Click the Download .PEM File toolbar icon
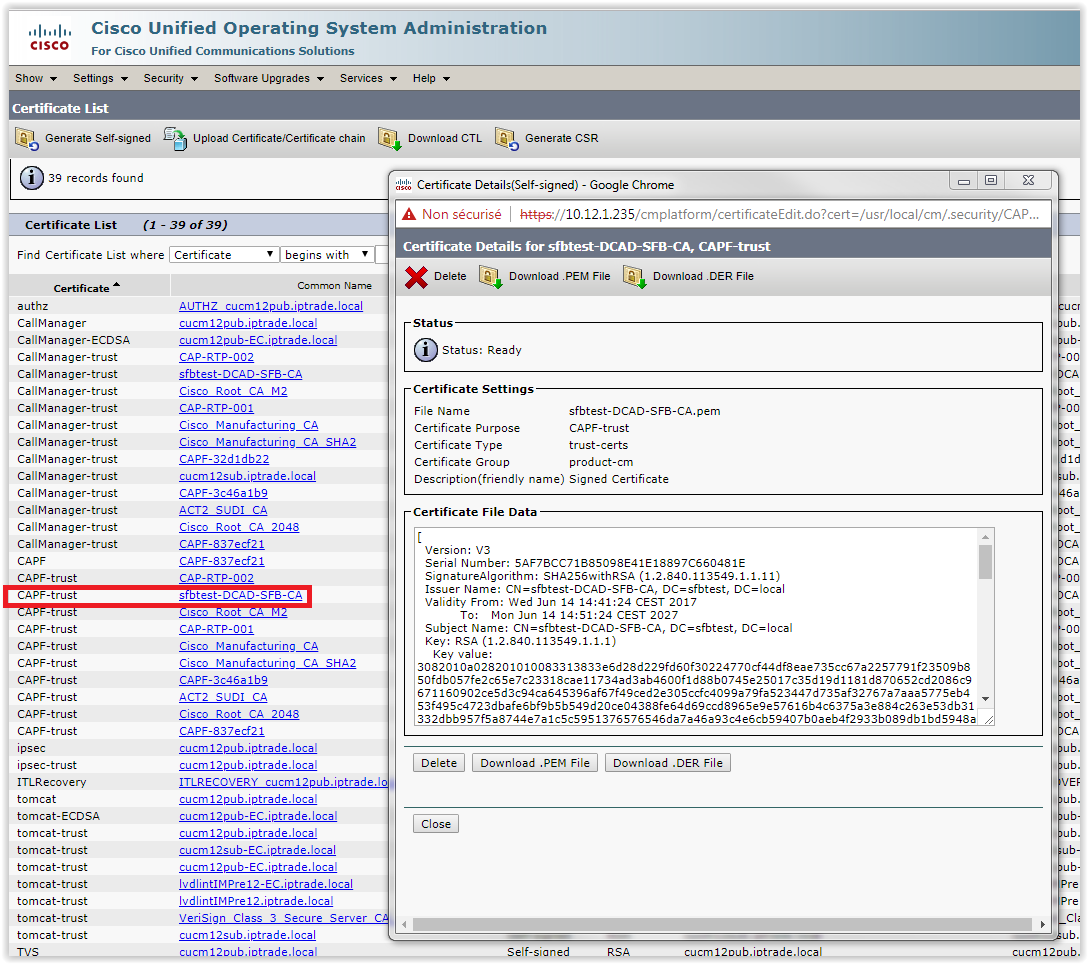 coord(491,277)
